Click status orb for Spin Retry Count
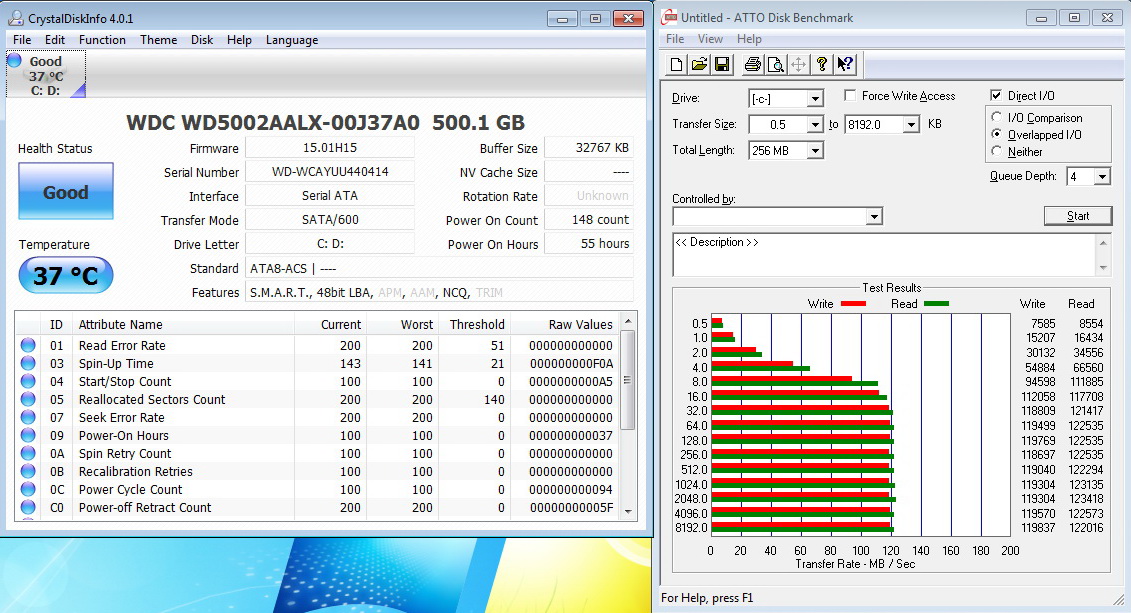The width and height of the screenshot is (1131, 613). click(x=28, y=454)
